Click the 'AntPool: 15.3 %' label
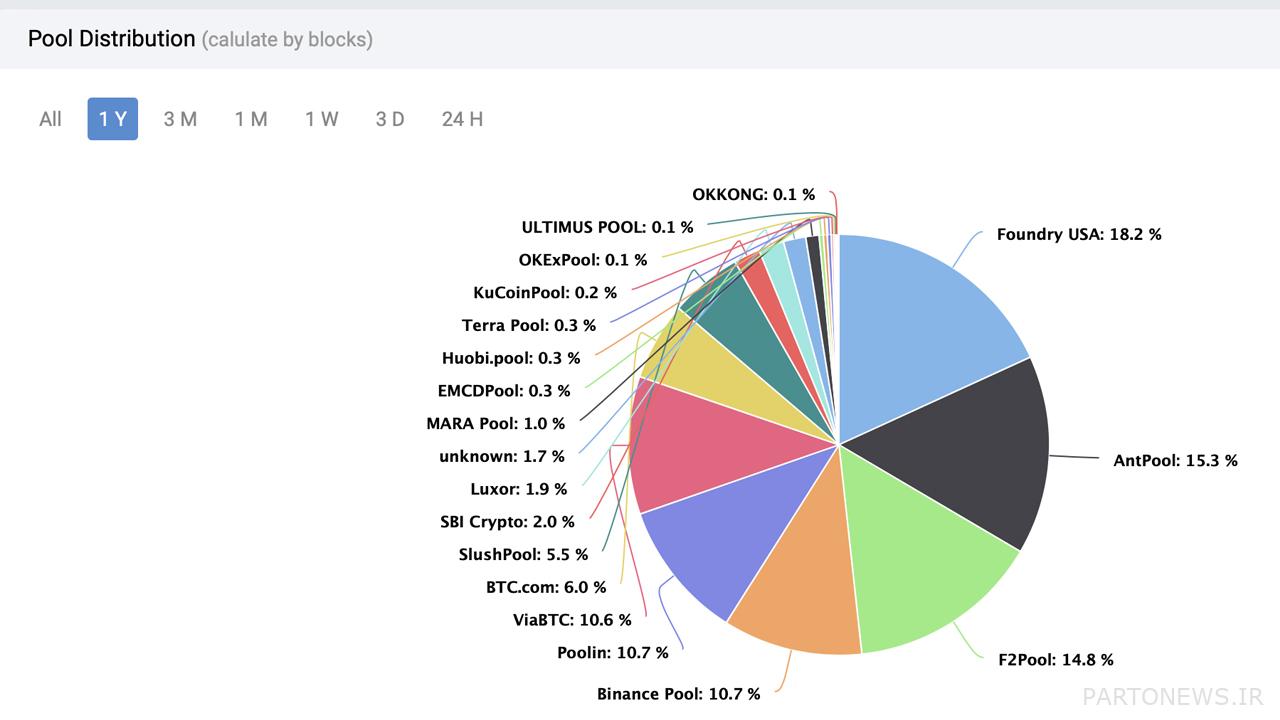Viewport: 1280px width, 720px height. [1175, 460]
